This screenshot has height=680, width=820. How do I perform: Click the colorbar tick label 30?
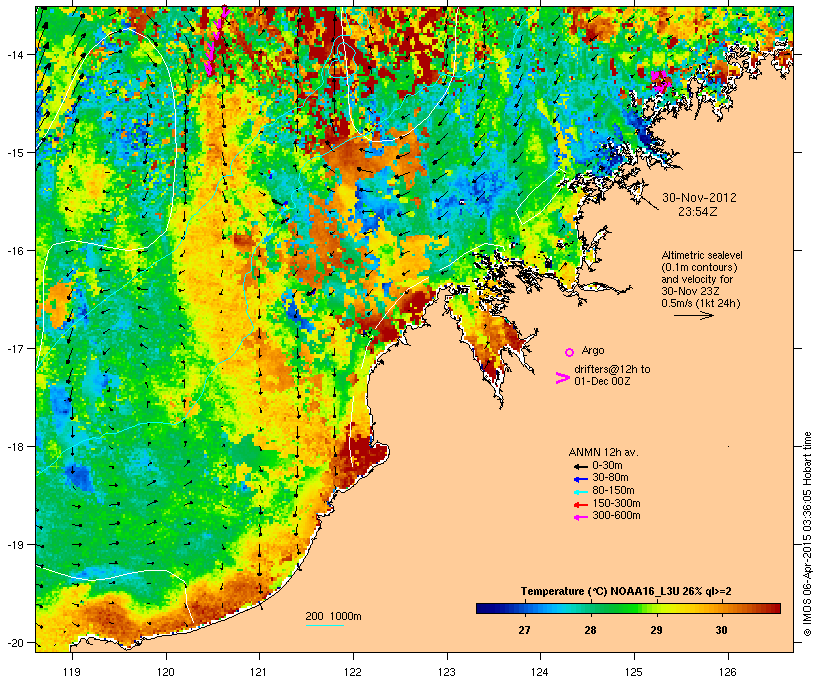tap(721, 630)
